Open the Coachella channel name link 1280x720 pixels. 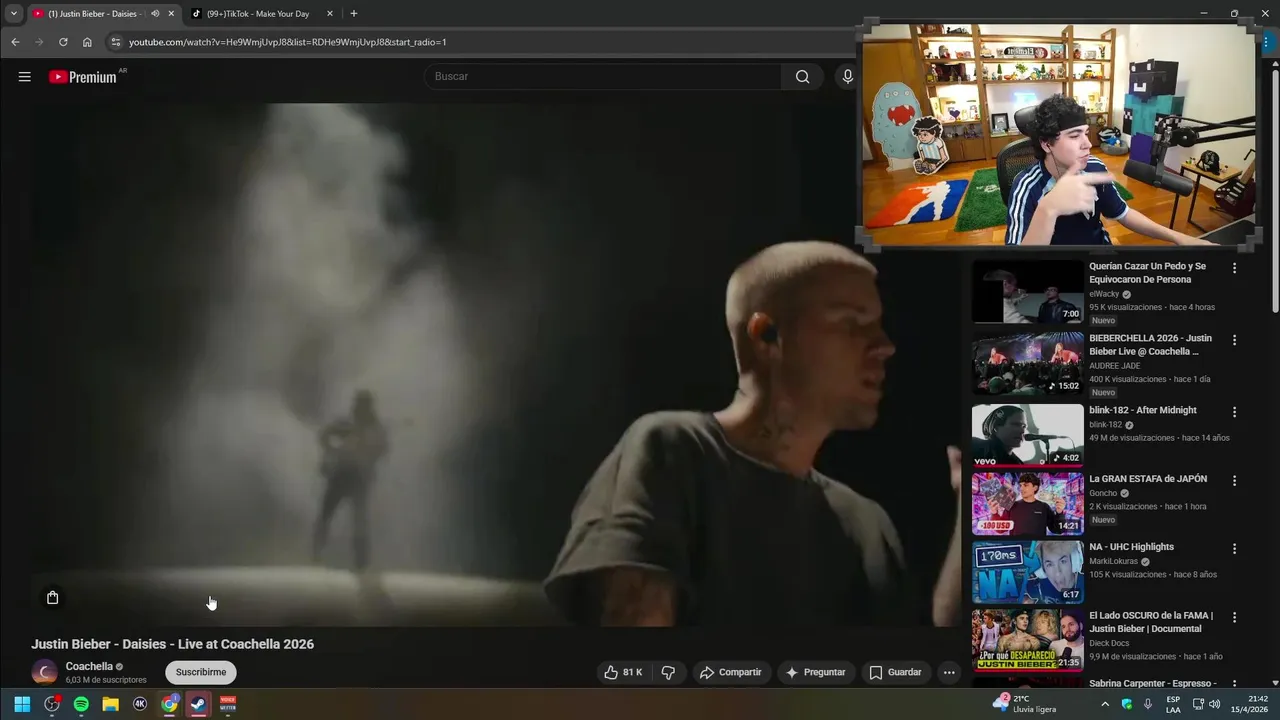pyautogui.click(x=89, y=666)
